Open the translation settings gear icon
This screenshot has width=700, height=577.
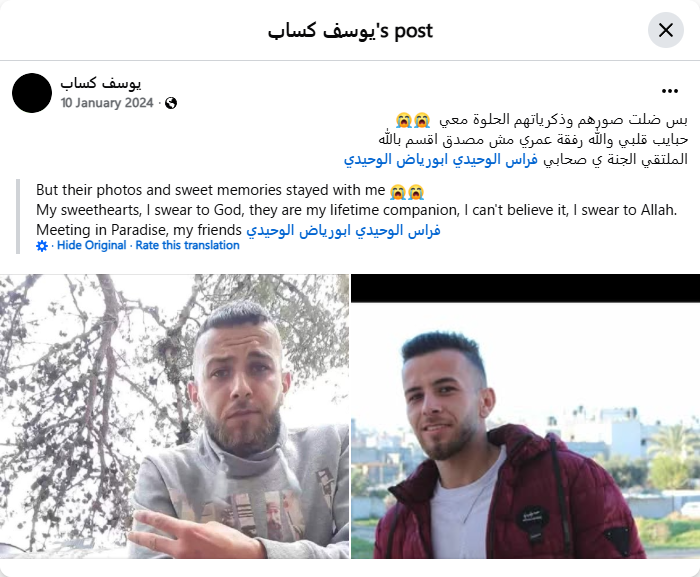42,246
